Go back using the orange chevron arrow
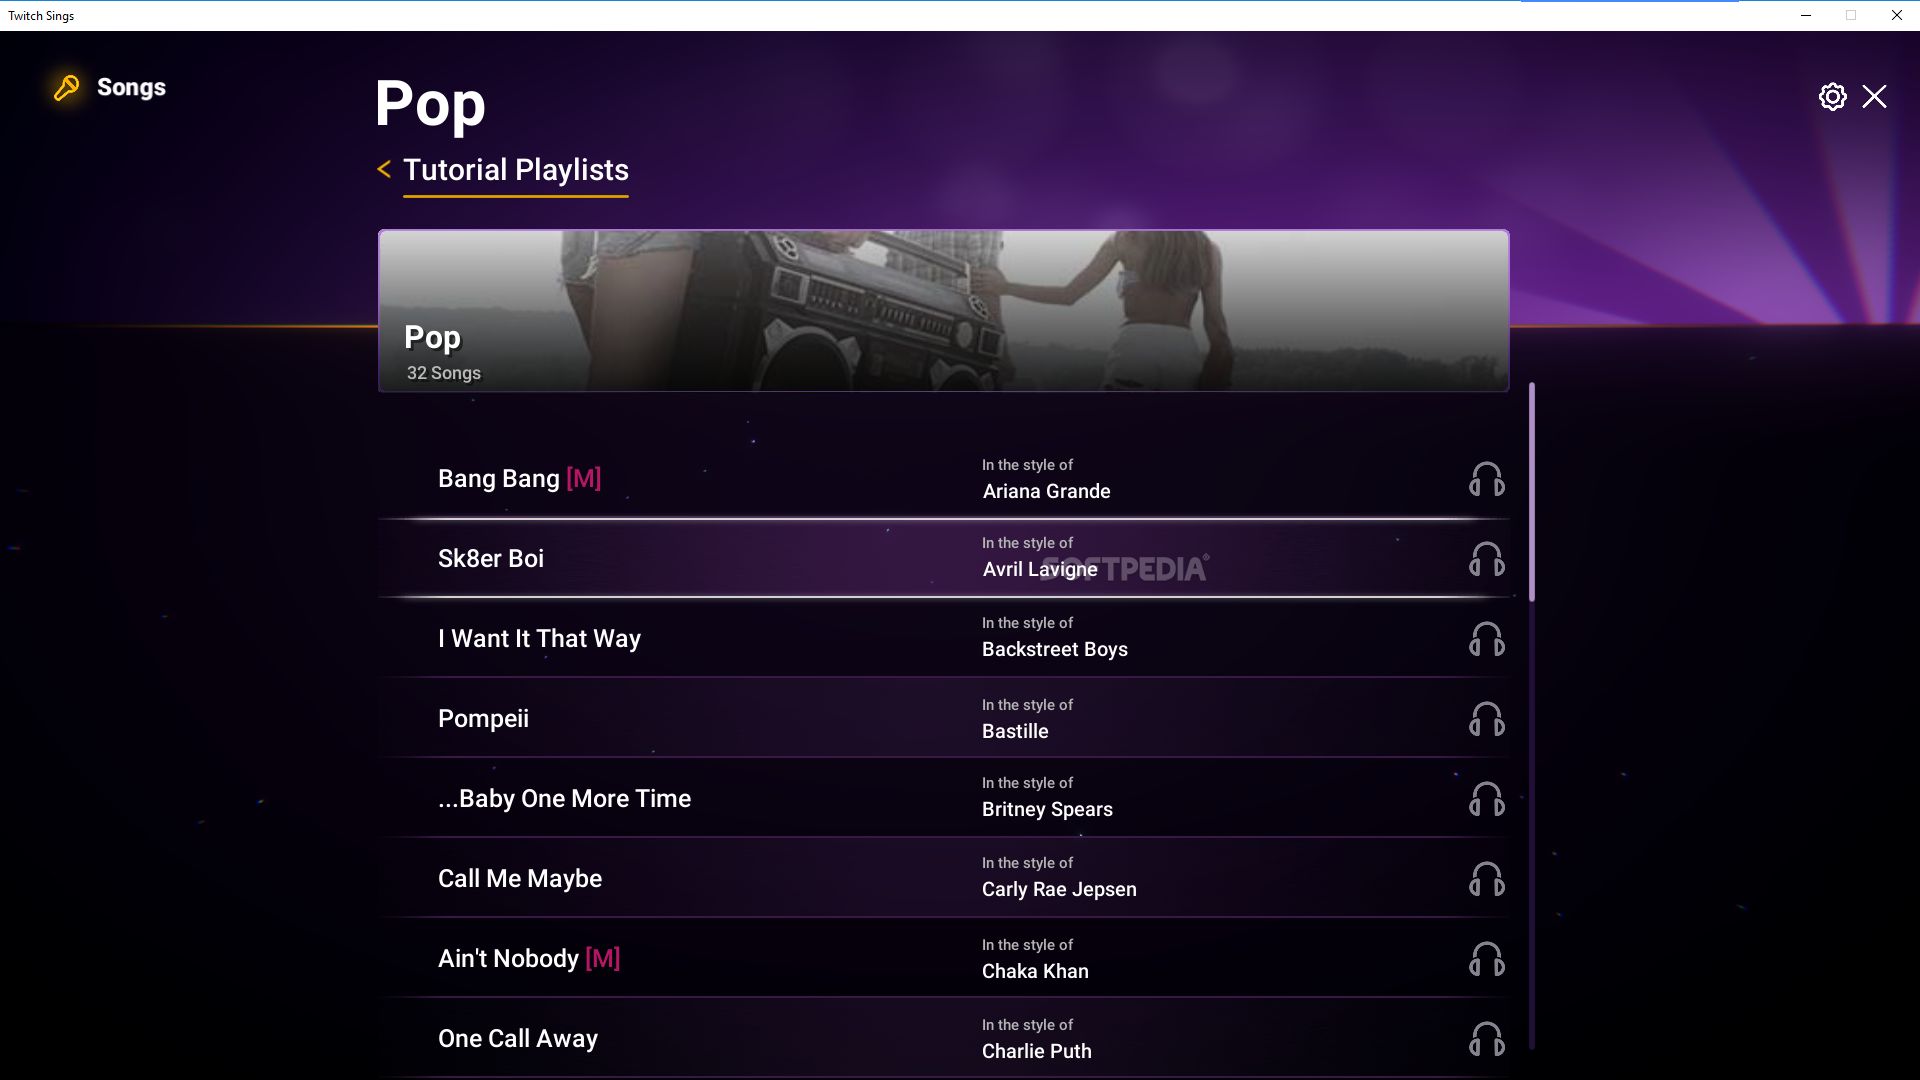The width and height of the screenshot is (1920, 1080). coord(384,169)
